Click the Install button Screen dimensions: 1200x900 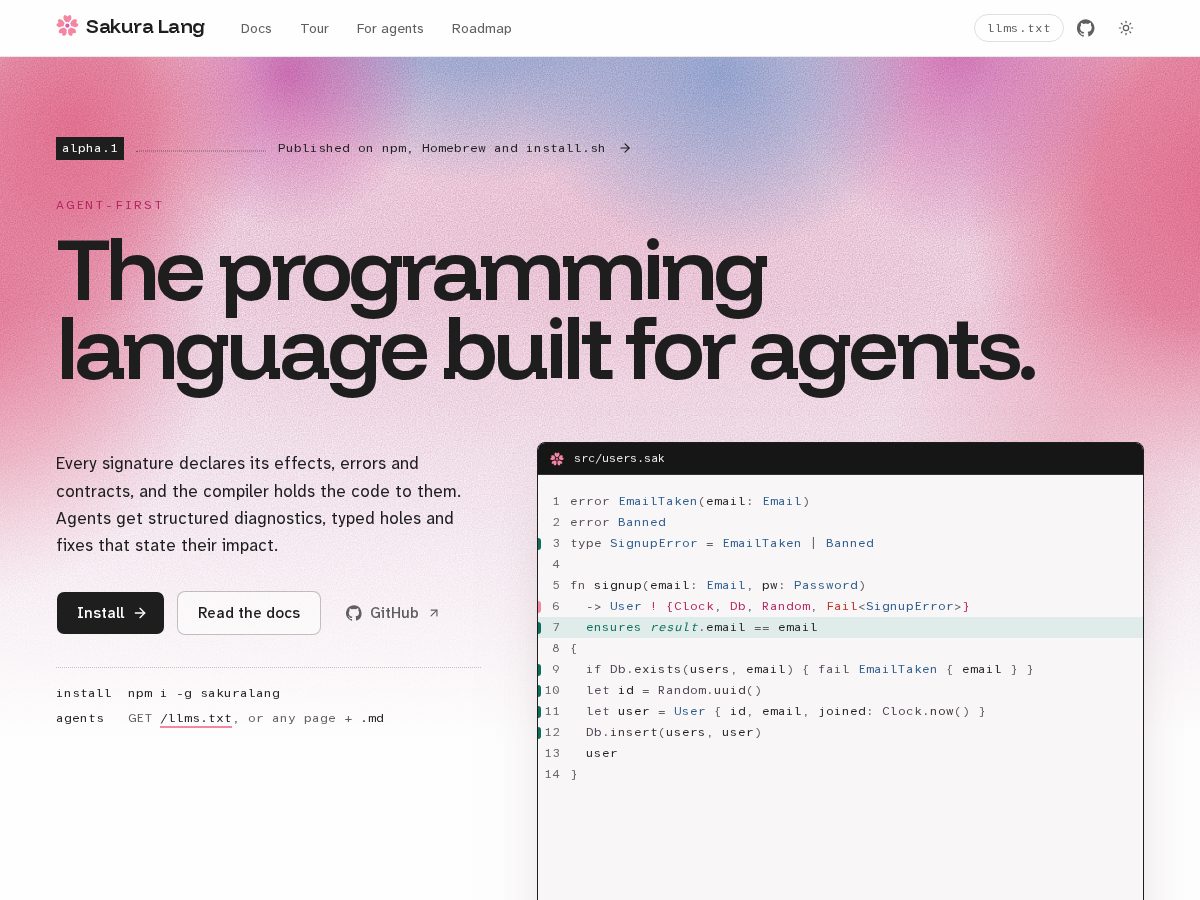point(110,613)
